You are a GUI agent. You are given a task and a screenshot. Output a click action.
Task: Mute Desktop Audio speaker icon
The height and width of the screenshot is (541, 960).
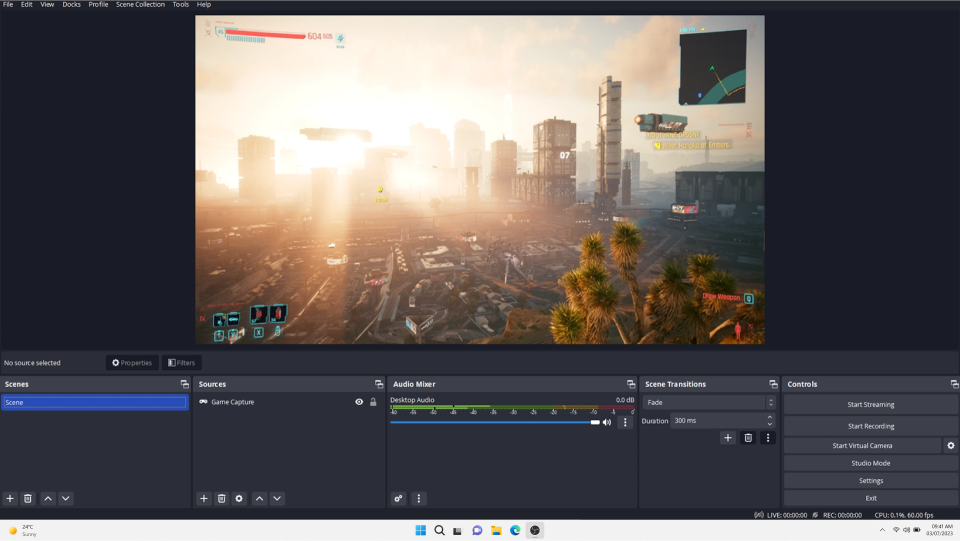click(607, 422)
